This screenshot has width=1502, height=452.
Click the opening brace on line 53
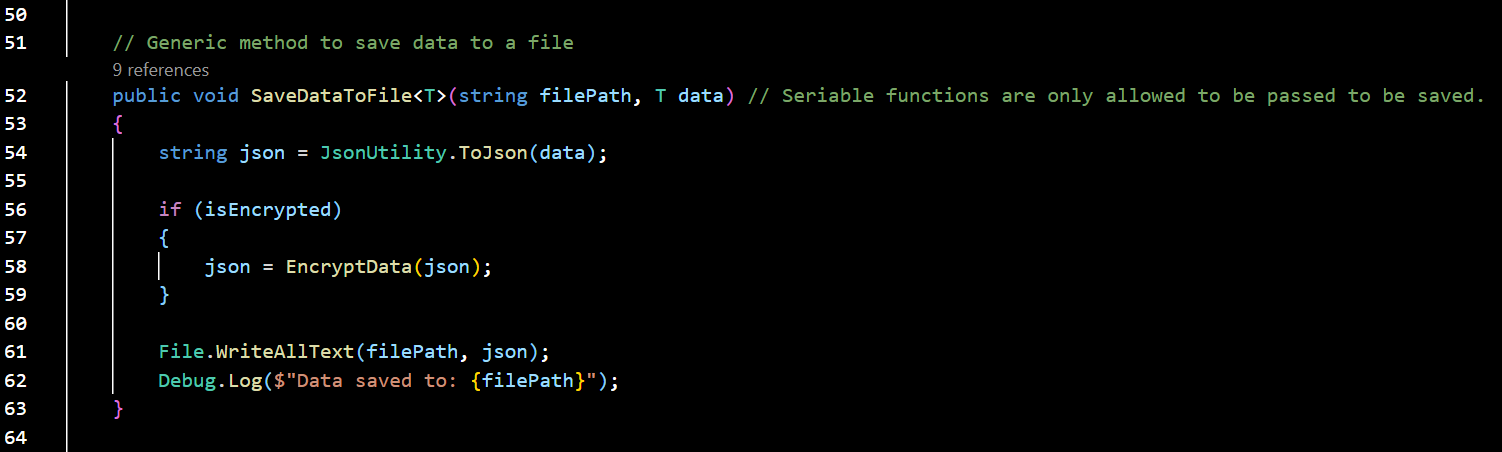click(118, 124)
